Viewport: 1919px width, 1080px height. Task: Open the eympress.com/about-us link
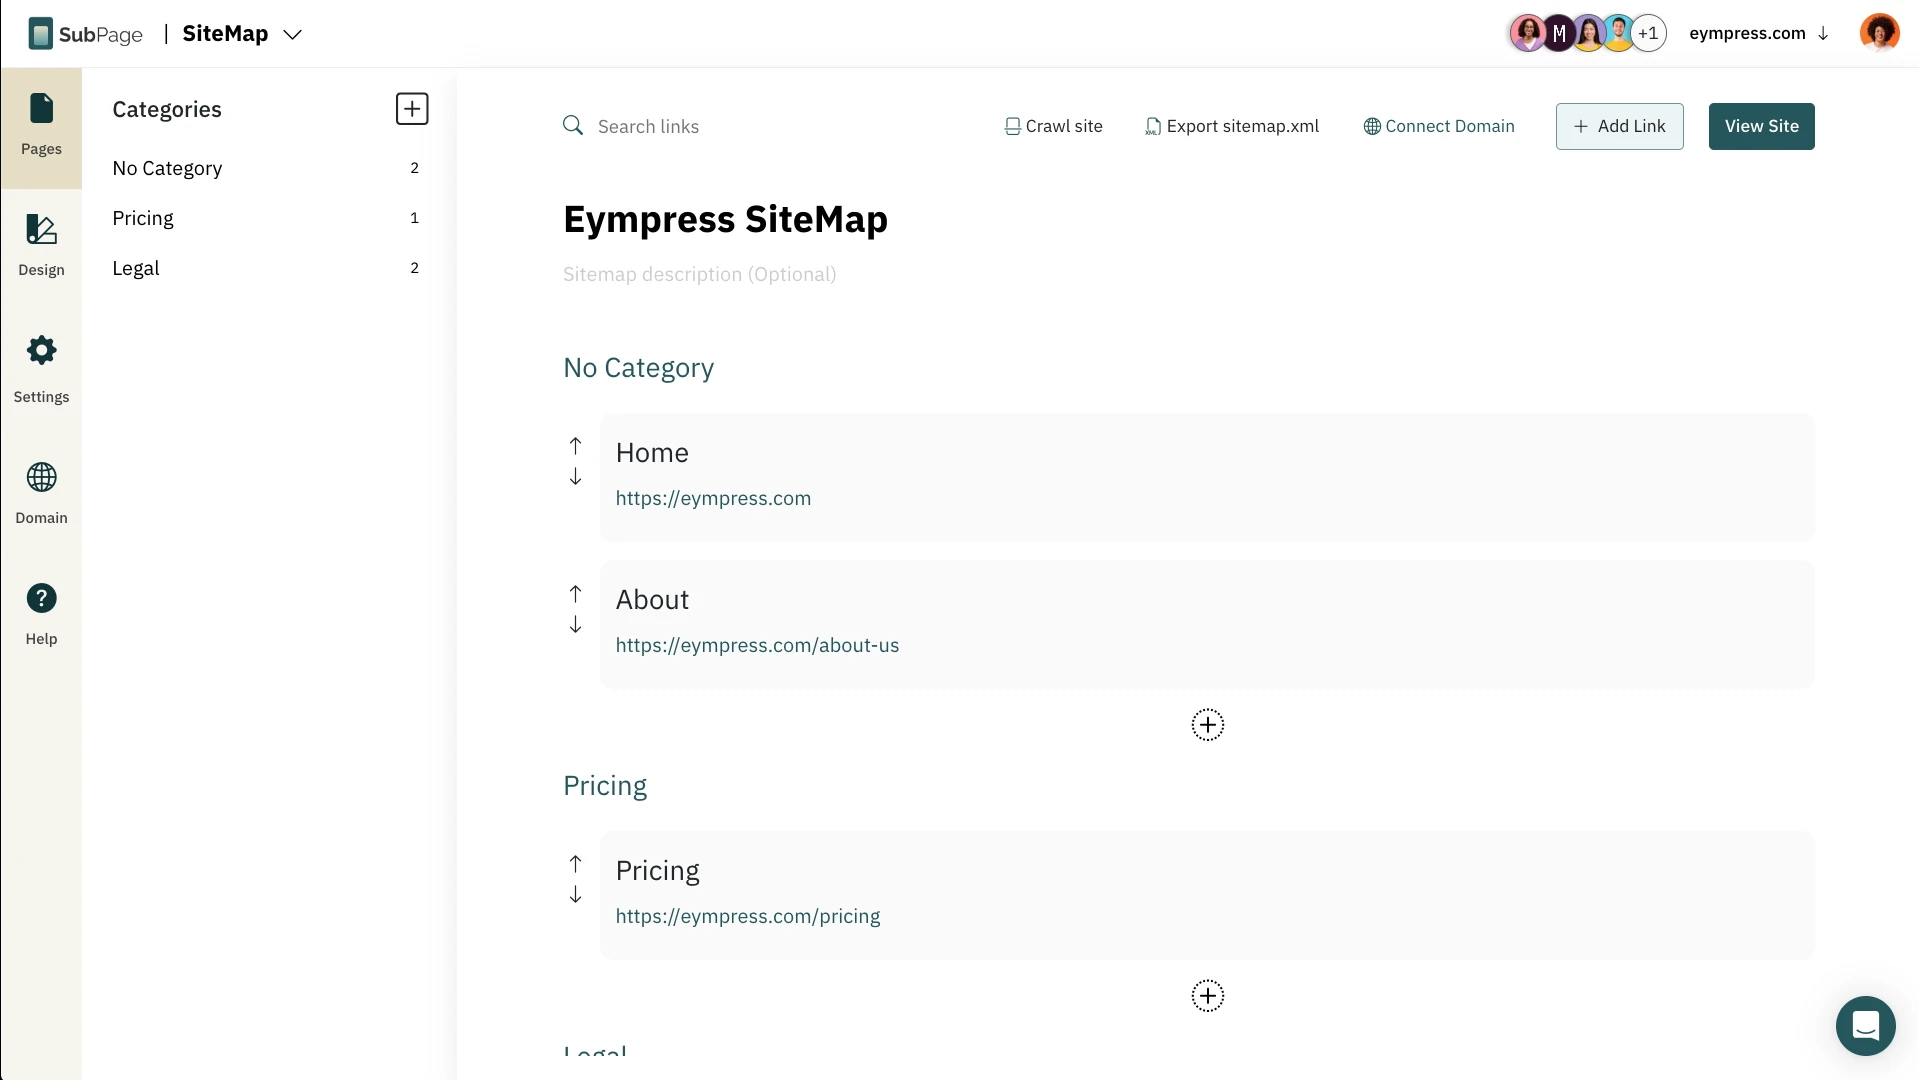tap(757, 646)
